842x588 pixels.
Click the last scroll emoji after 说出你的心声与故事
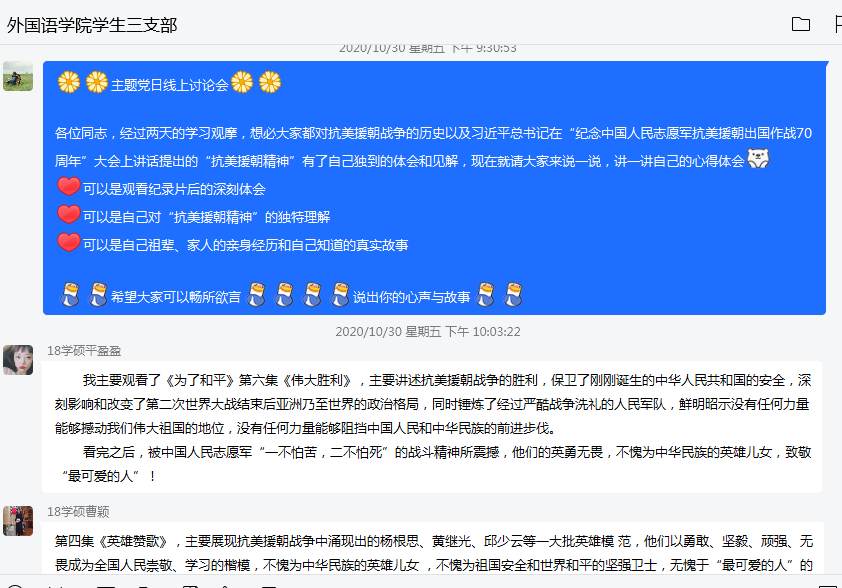pyautogui.click(x=514, y=295)
